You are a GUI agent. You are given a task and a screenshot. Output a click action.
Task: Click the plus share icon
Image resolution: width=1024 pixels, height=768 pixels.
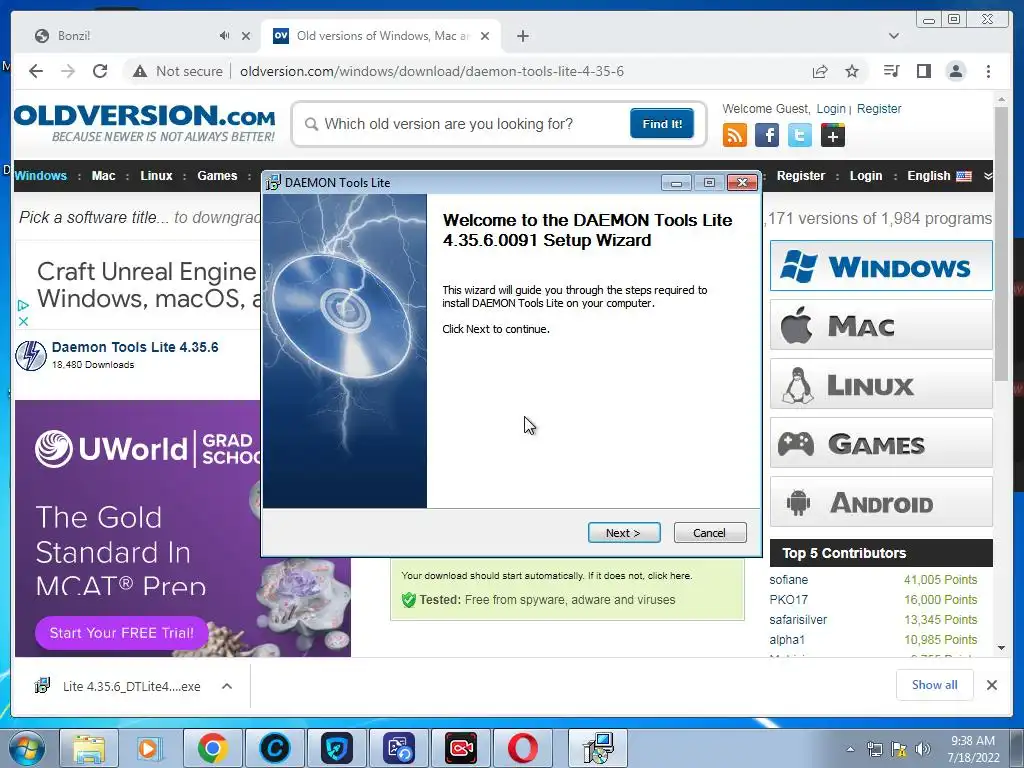click(x=833, y=135)
